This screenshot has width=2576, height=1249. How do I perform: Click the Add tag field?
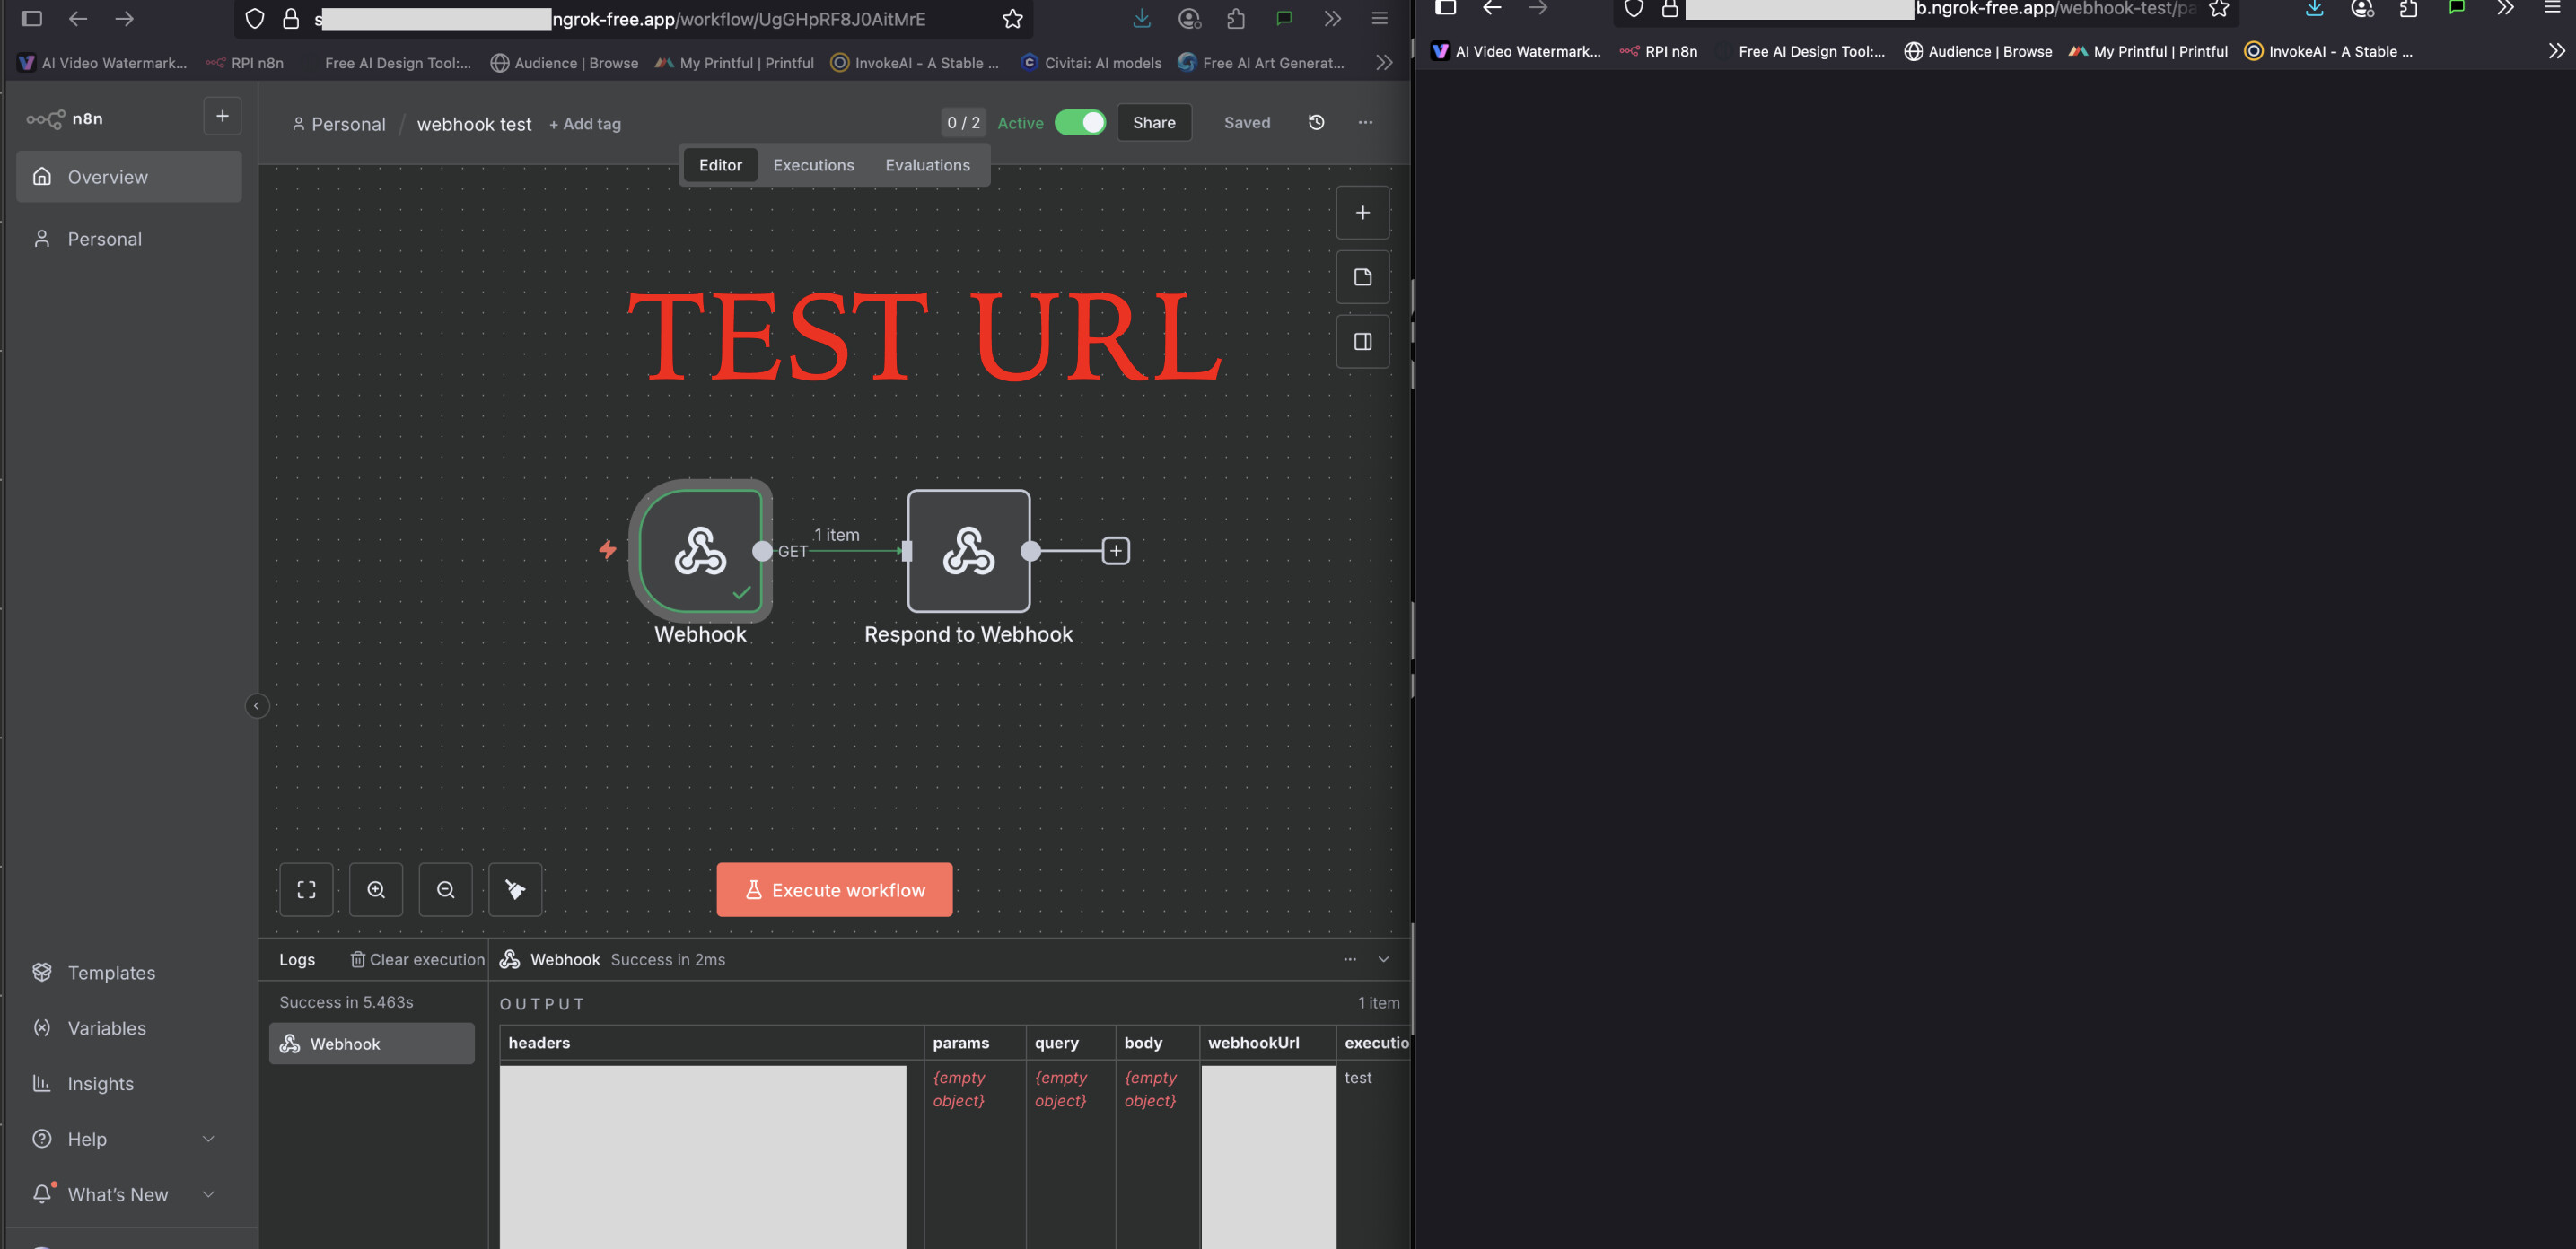click(x=585, y=124)
